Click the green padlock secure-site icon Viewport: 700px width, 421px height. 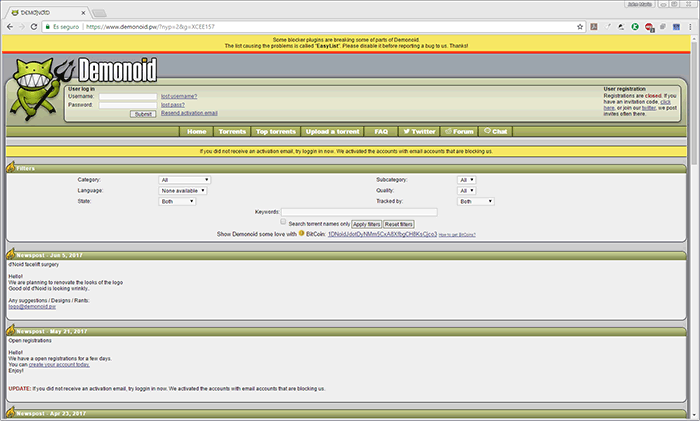pos(48,27)
